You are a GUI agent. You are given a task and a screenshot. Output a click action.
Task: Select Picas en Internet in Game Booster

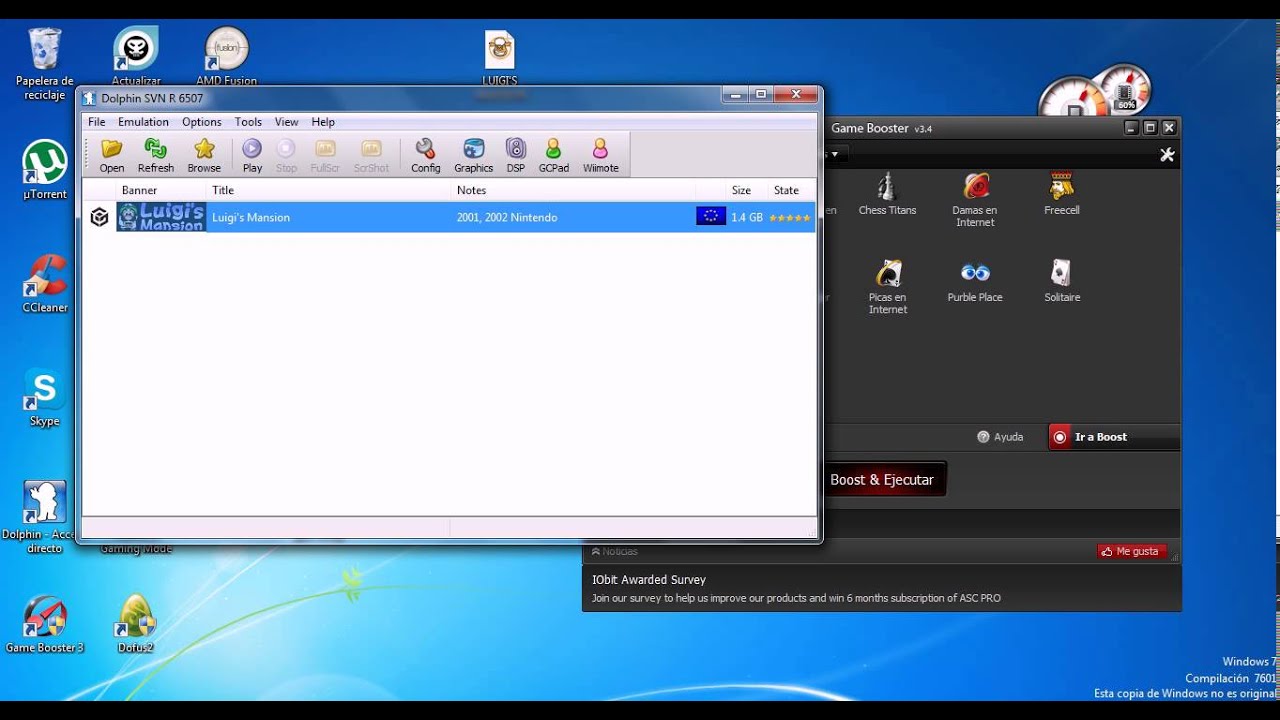888,287
